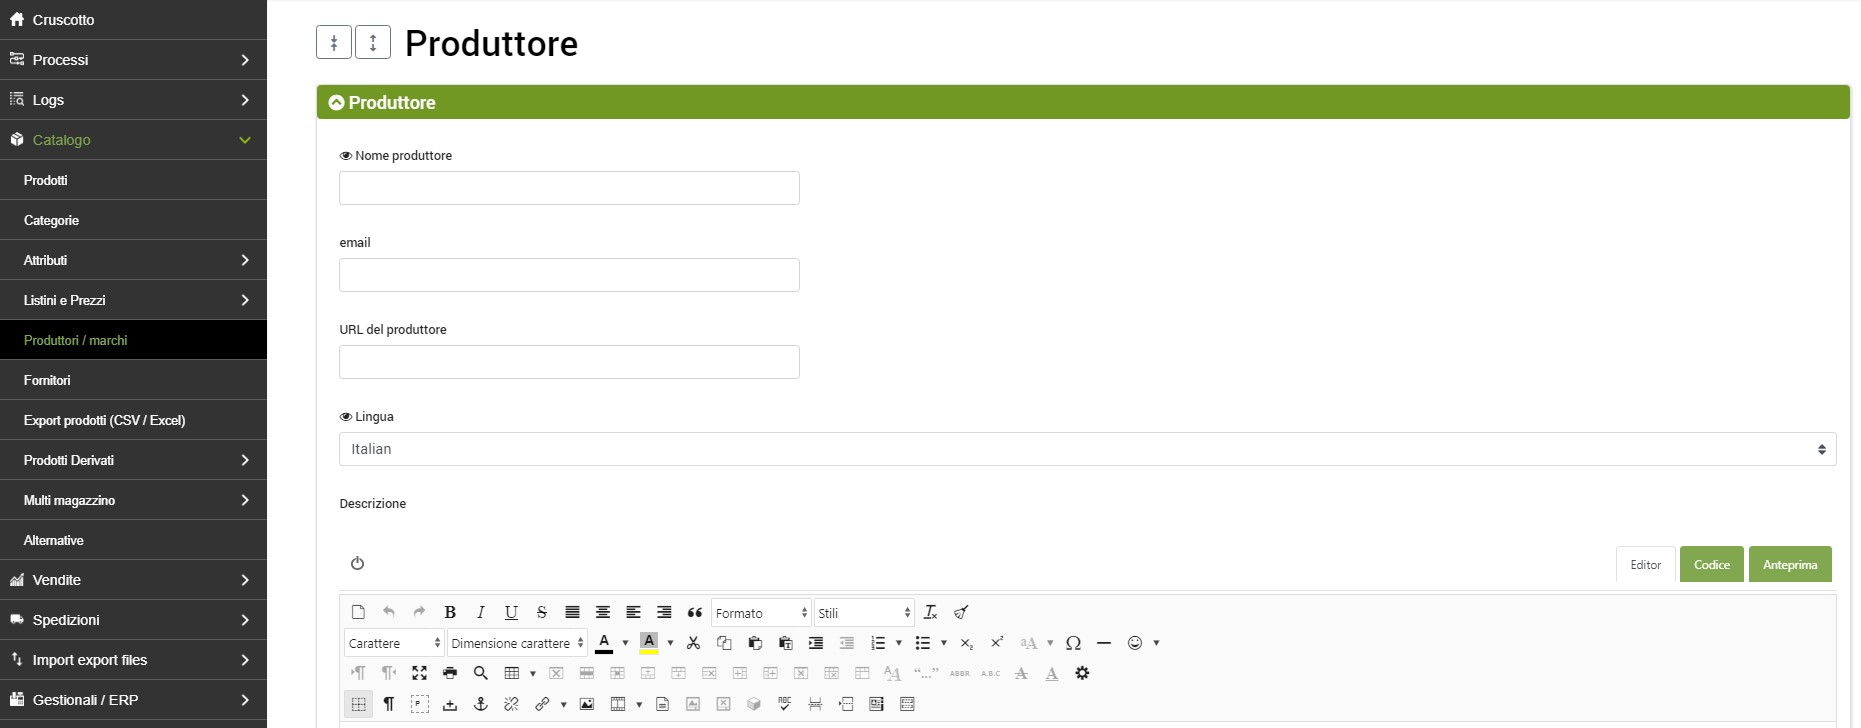This screenshot has width=1861, height=728.
Task: Open the yellow text highlight color picker
Action: 649,643
